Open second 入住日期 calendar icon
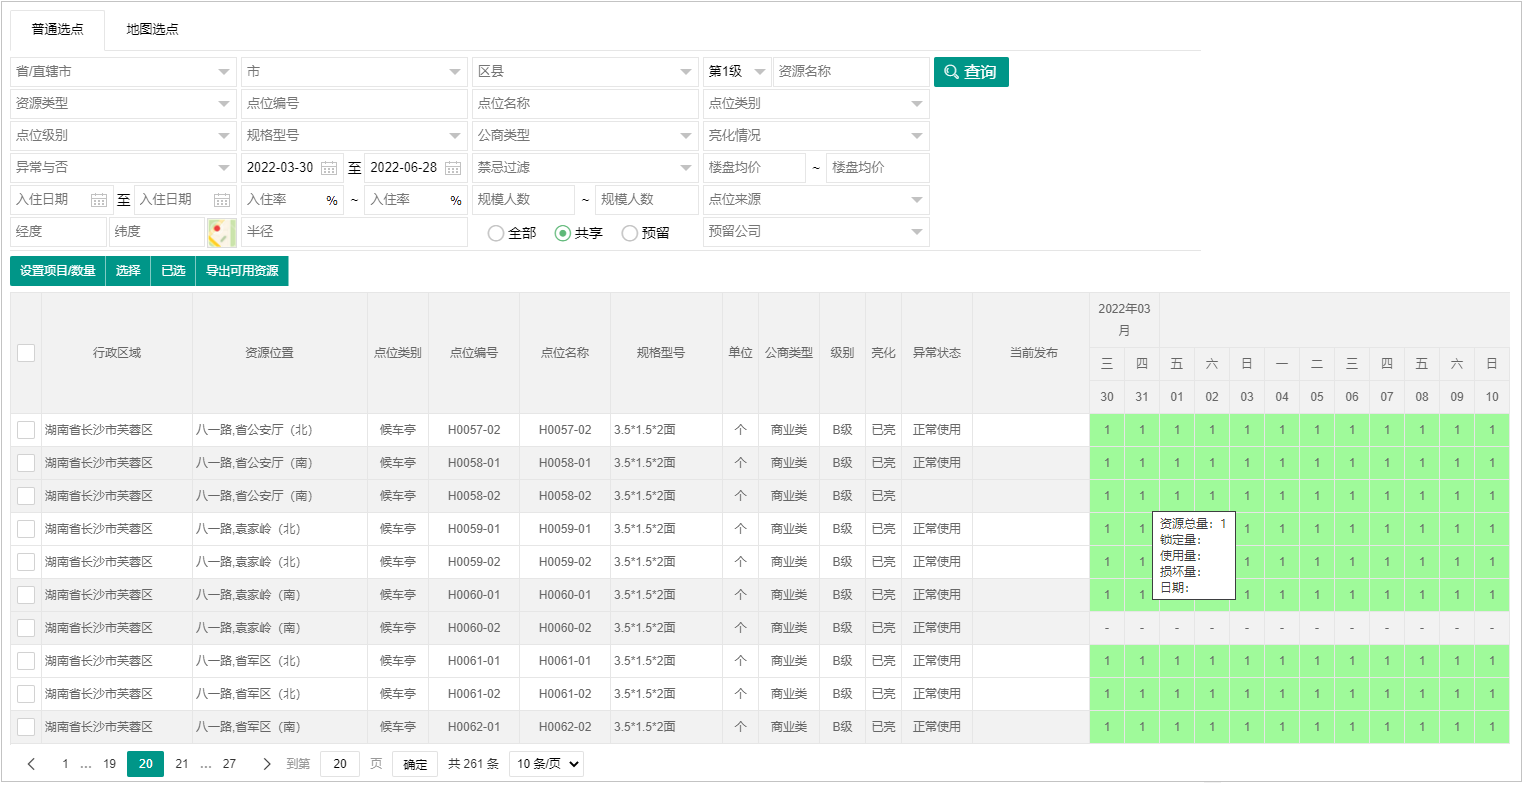This screenshot has width=1524, height=785. pyautogui.click(x=222, y=200)
